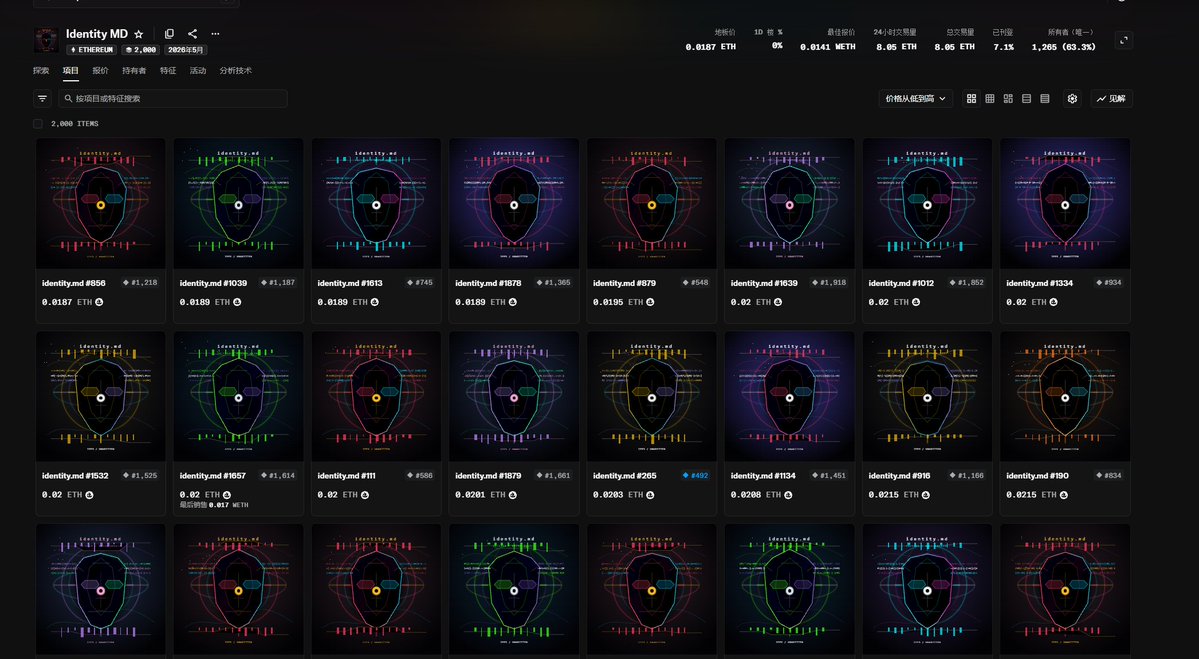
Task: Click the 0.0195 ETH price on identity.md #879
Action: click(618, 302)
